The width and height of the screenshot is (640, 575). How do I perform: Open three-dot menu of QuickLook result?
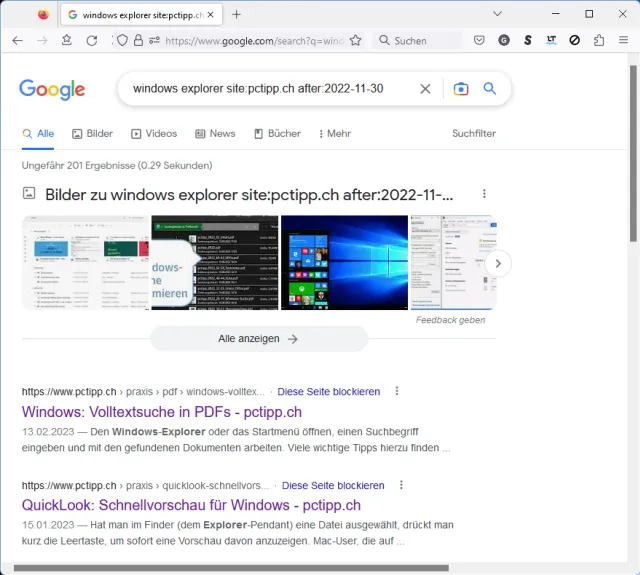tap(401, 485)
